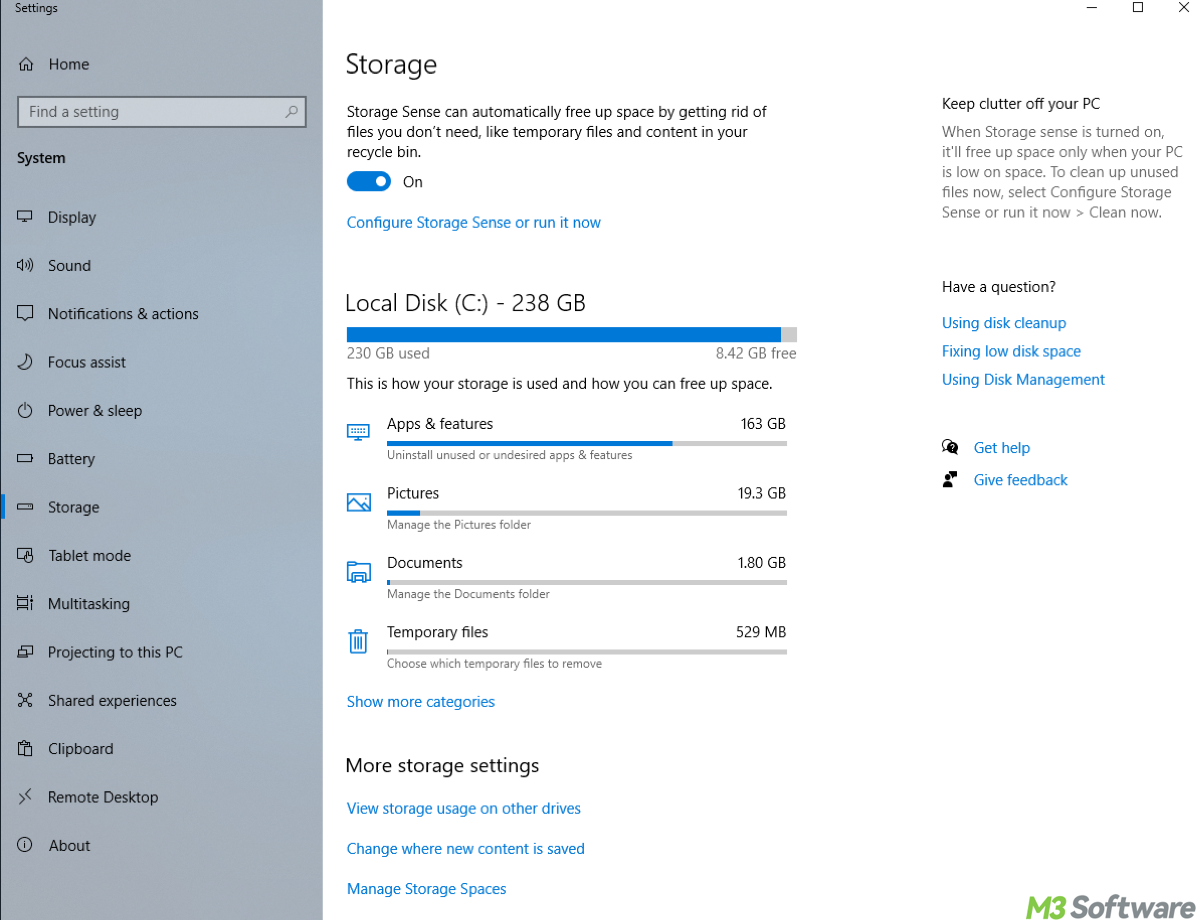Click Show more categories link
The width and height of the screenshot is (1200, 920).
tap(421, 701)
